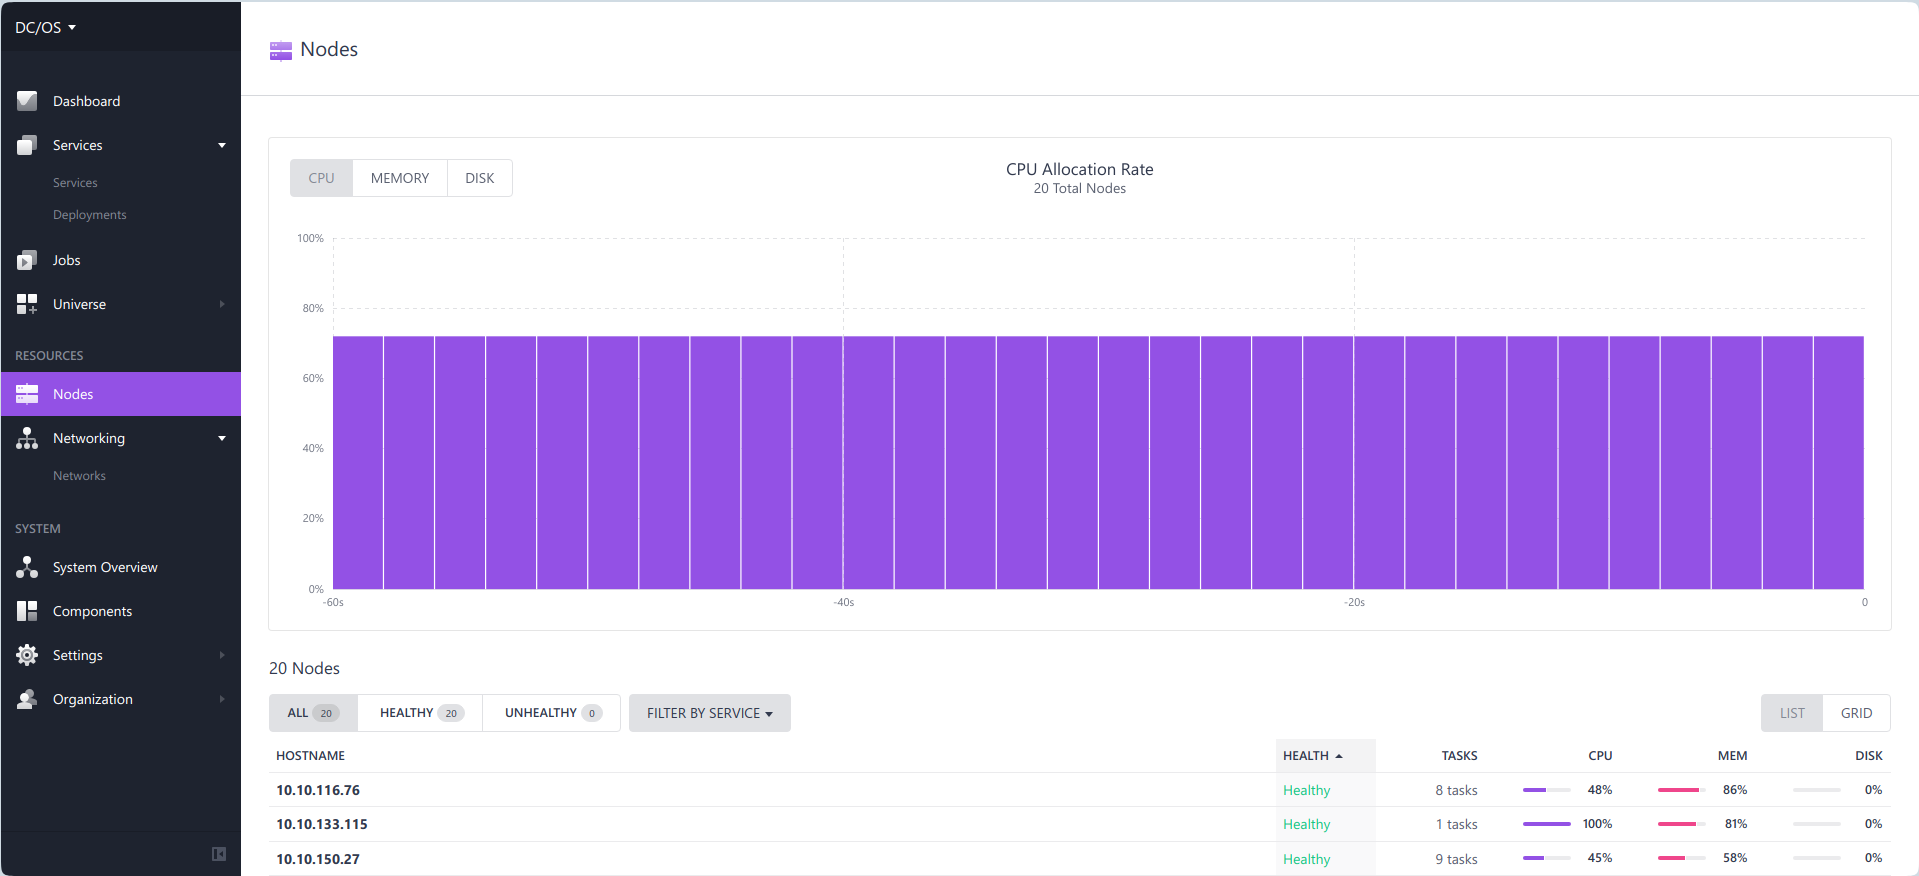
Task: Click the '20 Nodes' table heading
Action: [304, 668]
